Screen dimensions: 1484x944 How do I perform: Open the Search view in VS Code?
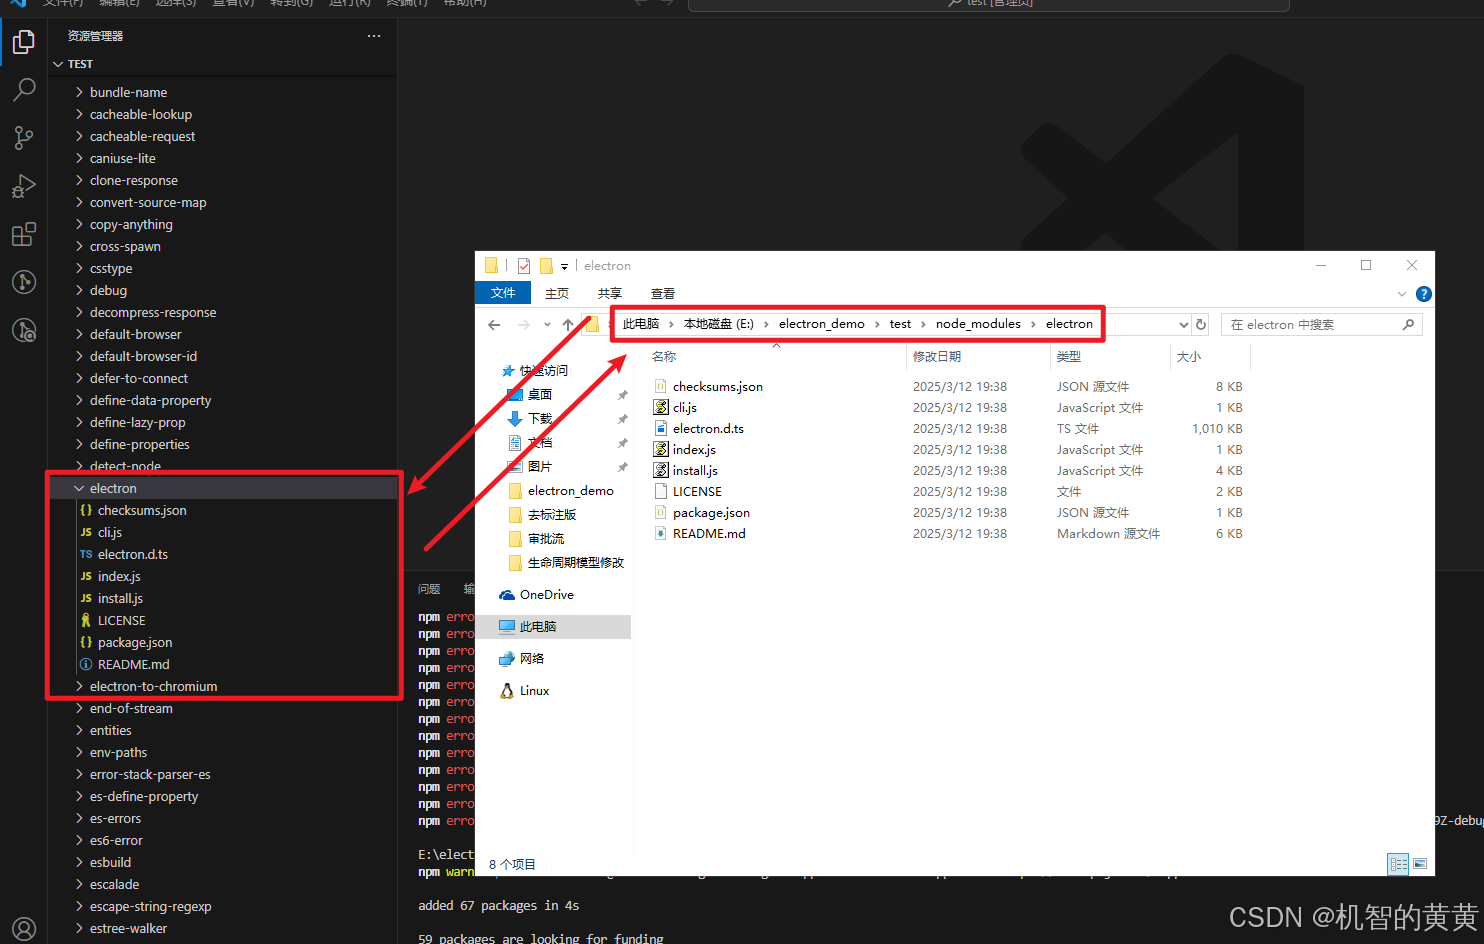[x=23, y=90]
